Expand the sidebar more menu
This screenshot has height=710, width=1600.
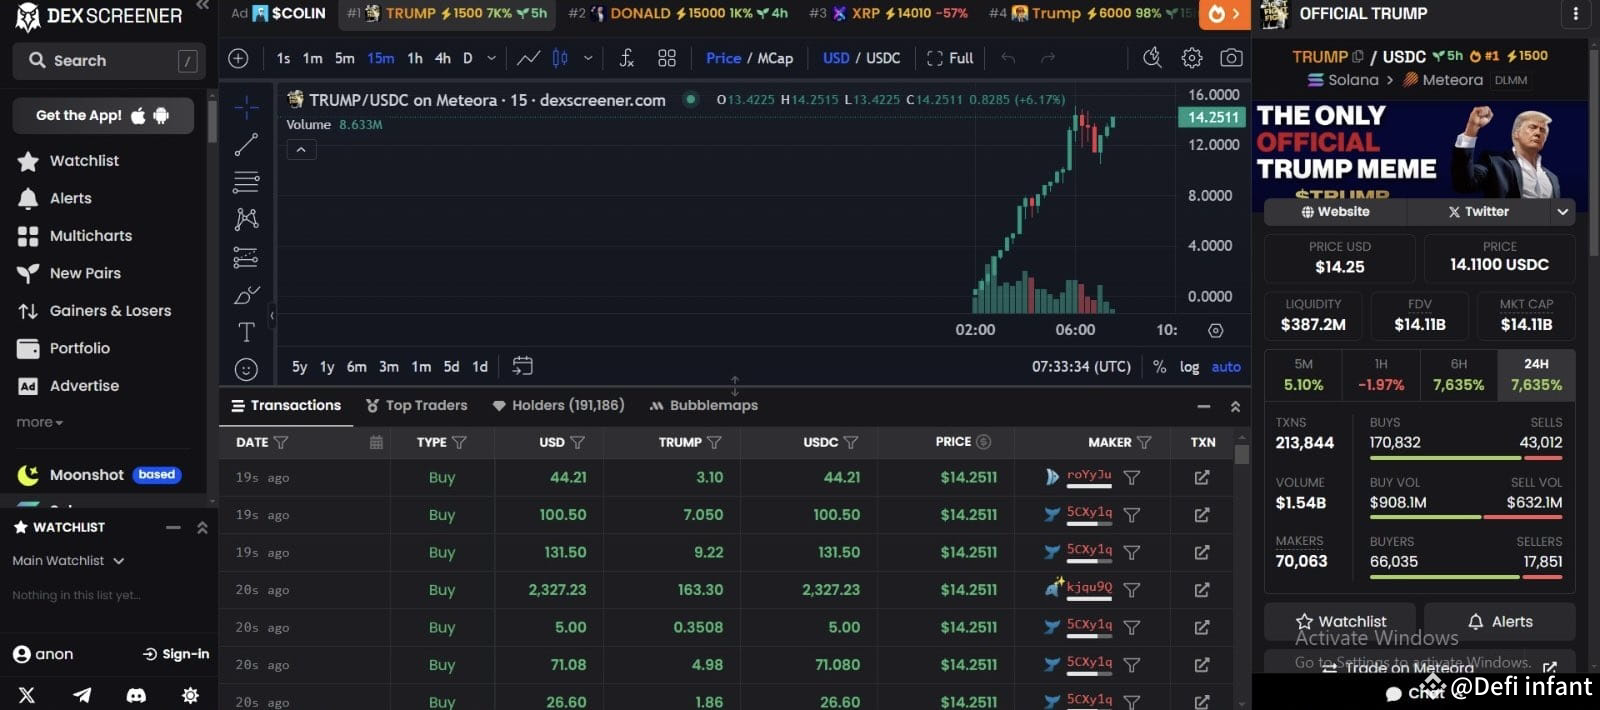coord(40,422)
